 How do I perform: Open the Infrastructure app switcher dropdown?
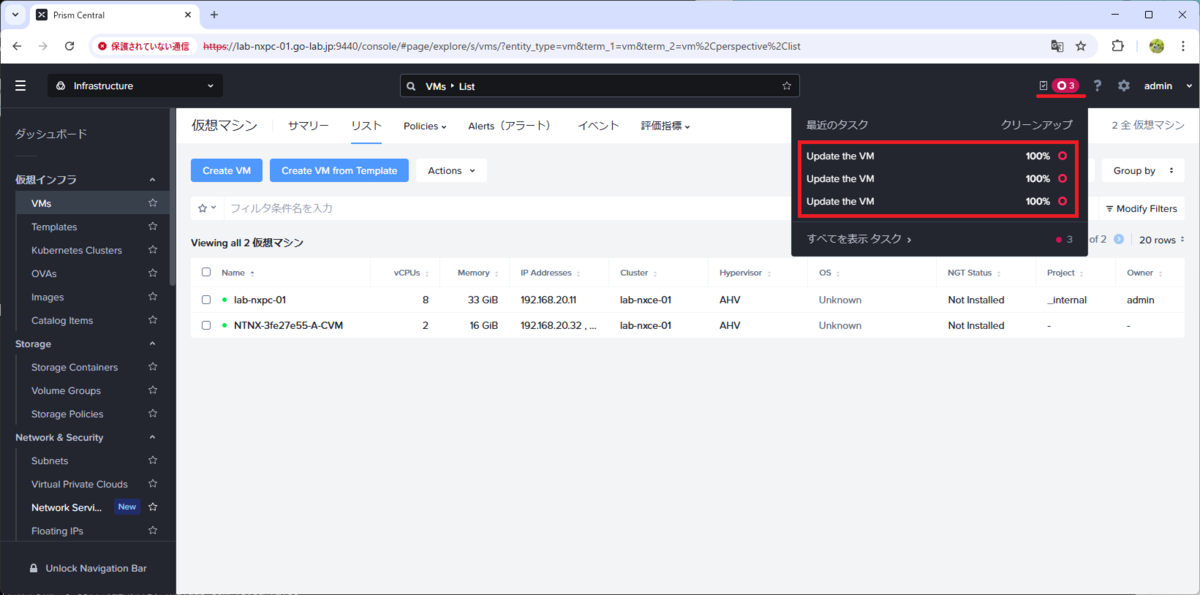(136, 86)
